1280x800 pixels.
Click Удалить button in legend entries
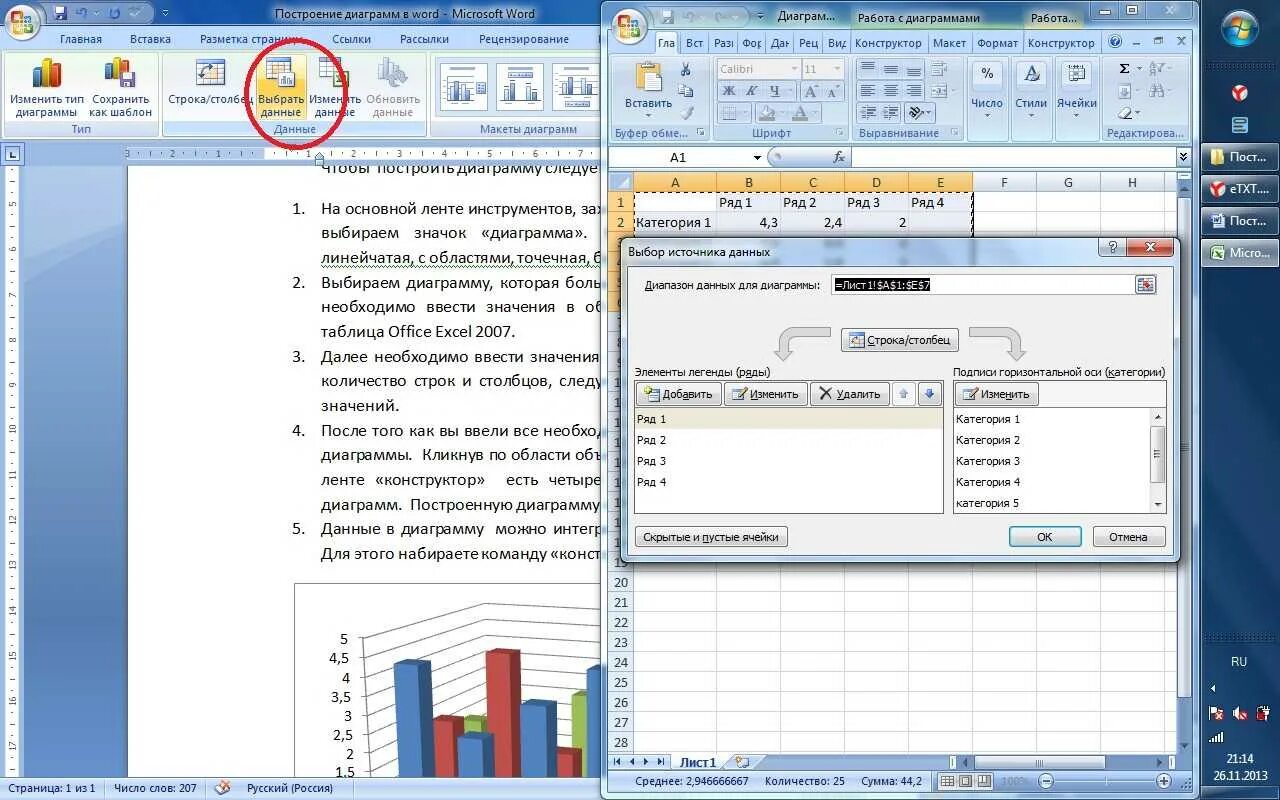coord(849,394)
